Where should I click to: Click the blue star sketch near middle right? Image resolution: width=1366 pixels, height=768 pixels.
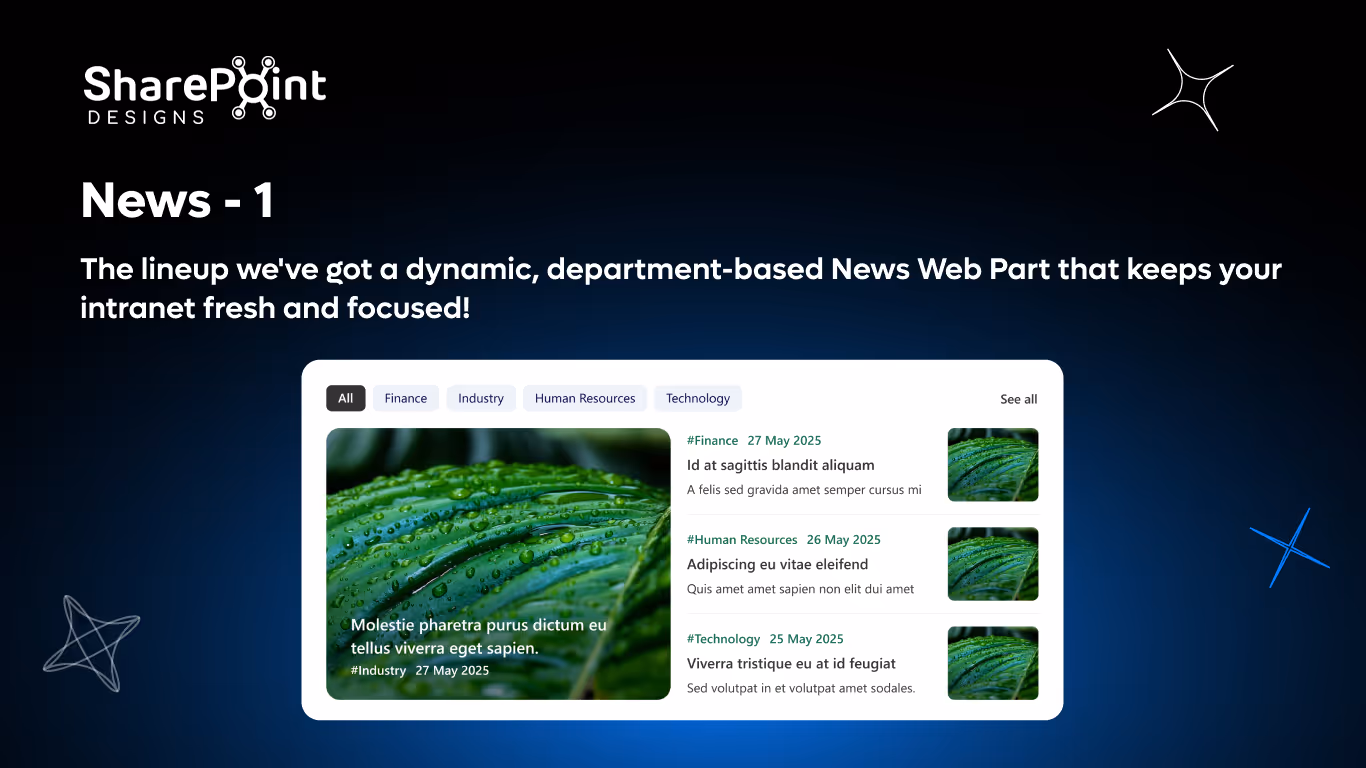[x=1290, y=548]
